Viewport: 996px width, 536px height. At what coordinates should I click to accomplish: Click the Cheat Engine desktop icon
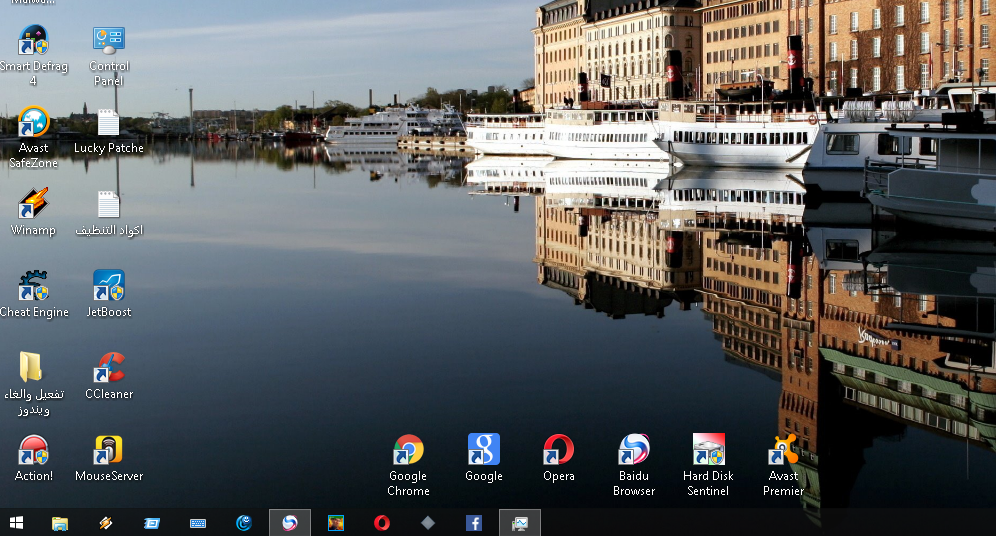[34, 287]
